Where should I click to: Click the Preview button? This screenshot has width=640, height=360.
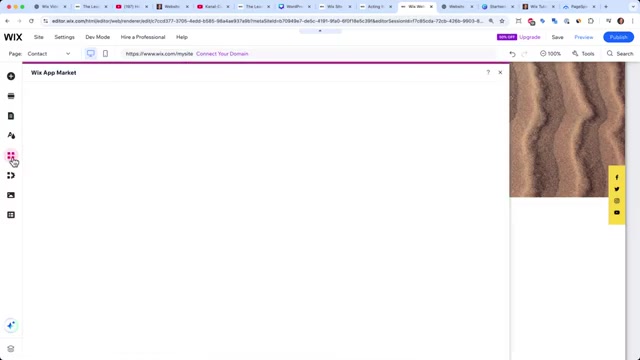click(584, 37)
